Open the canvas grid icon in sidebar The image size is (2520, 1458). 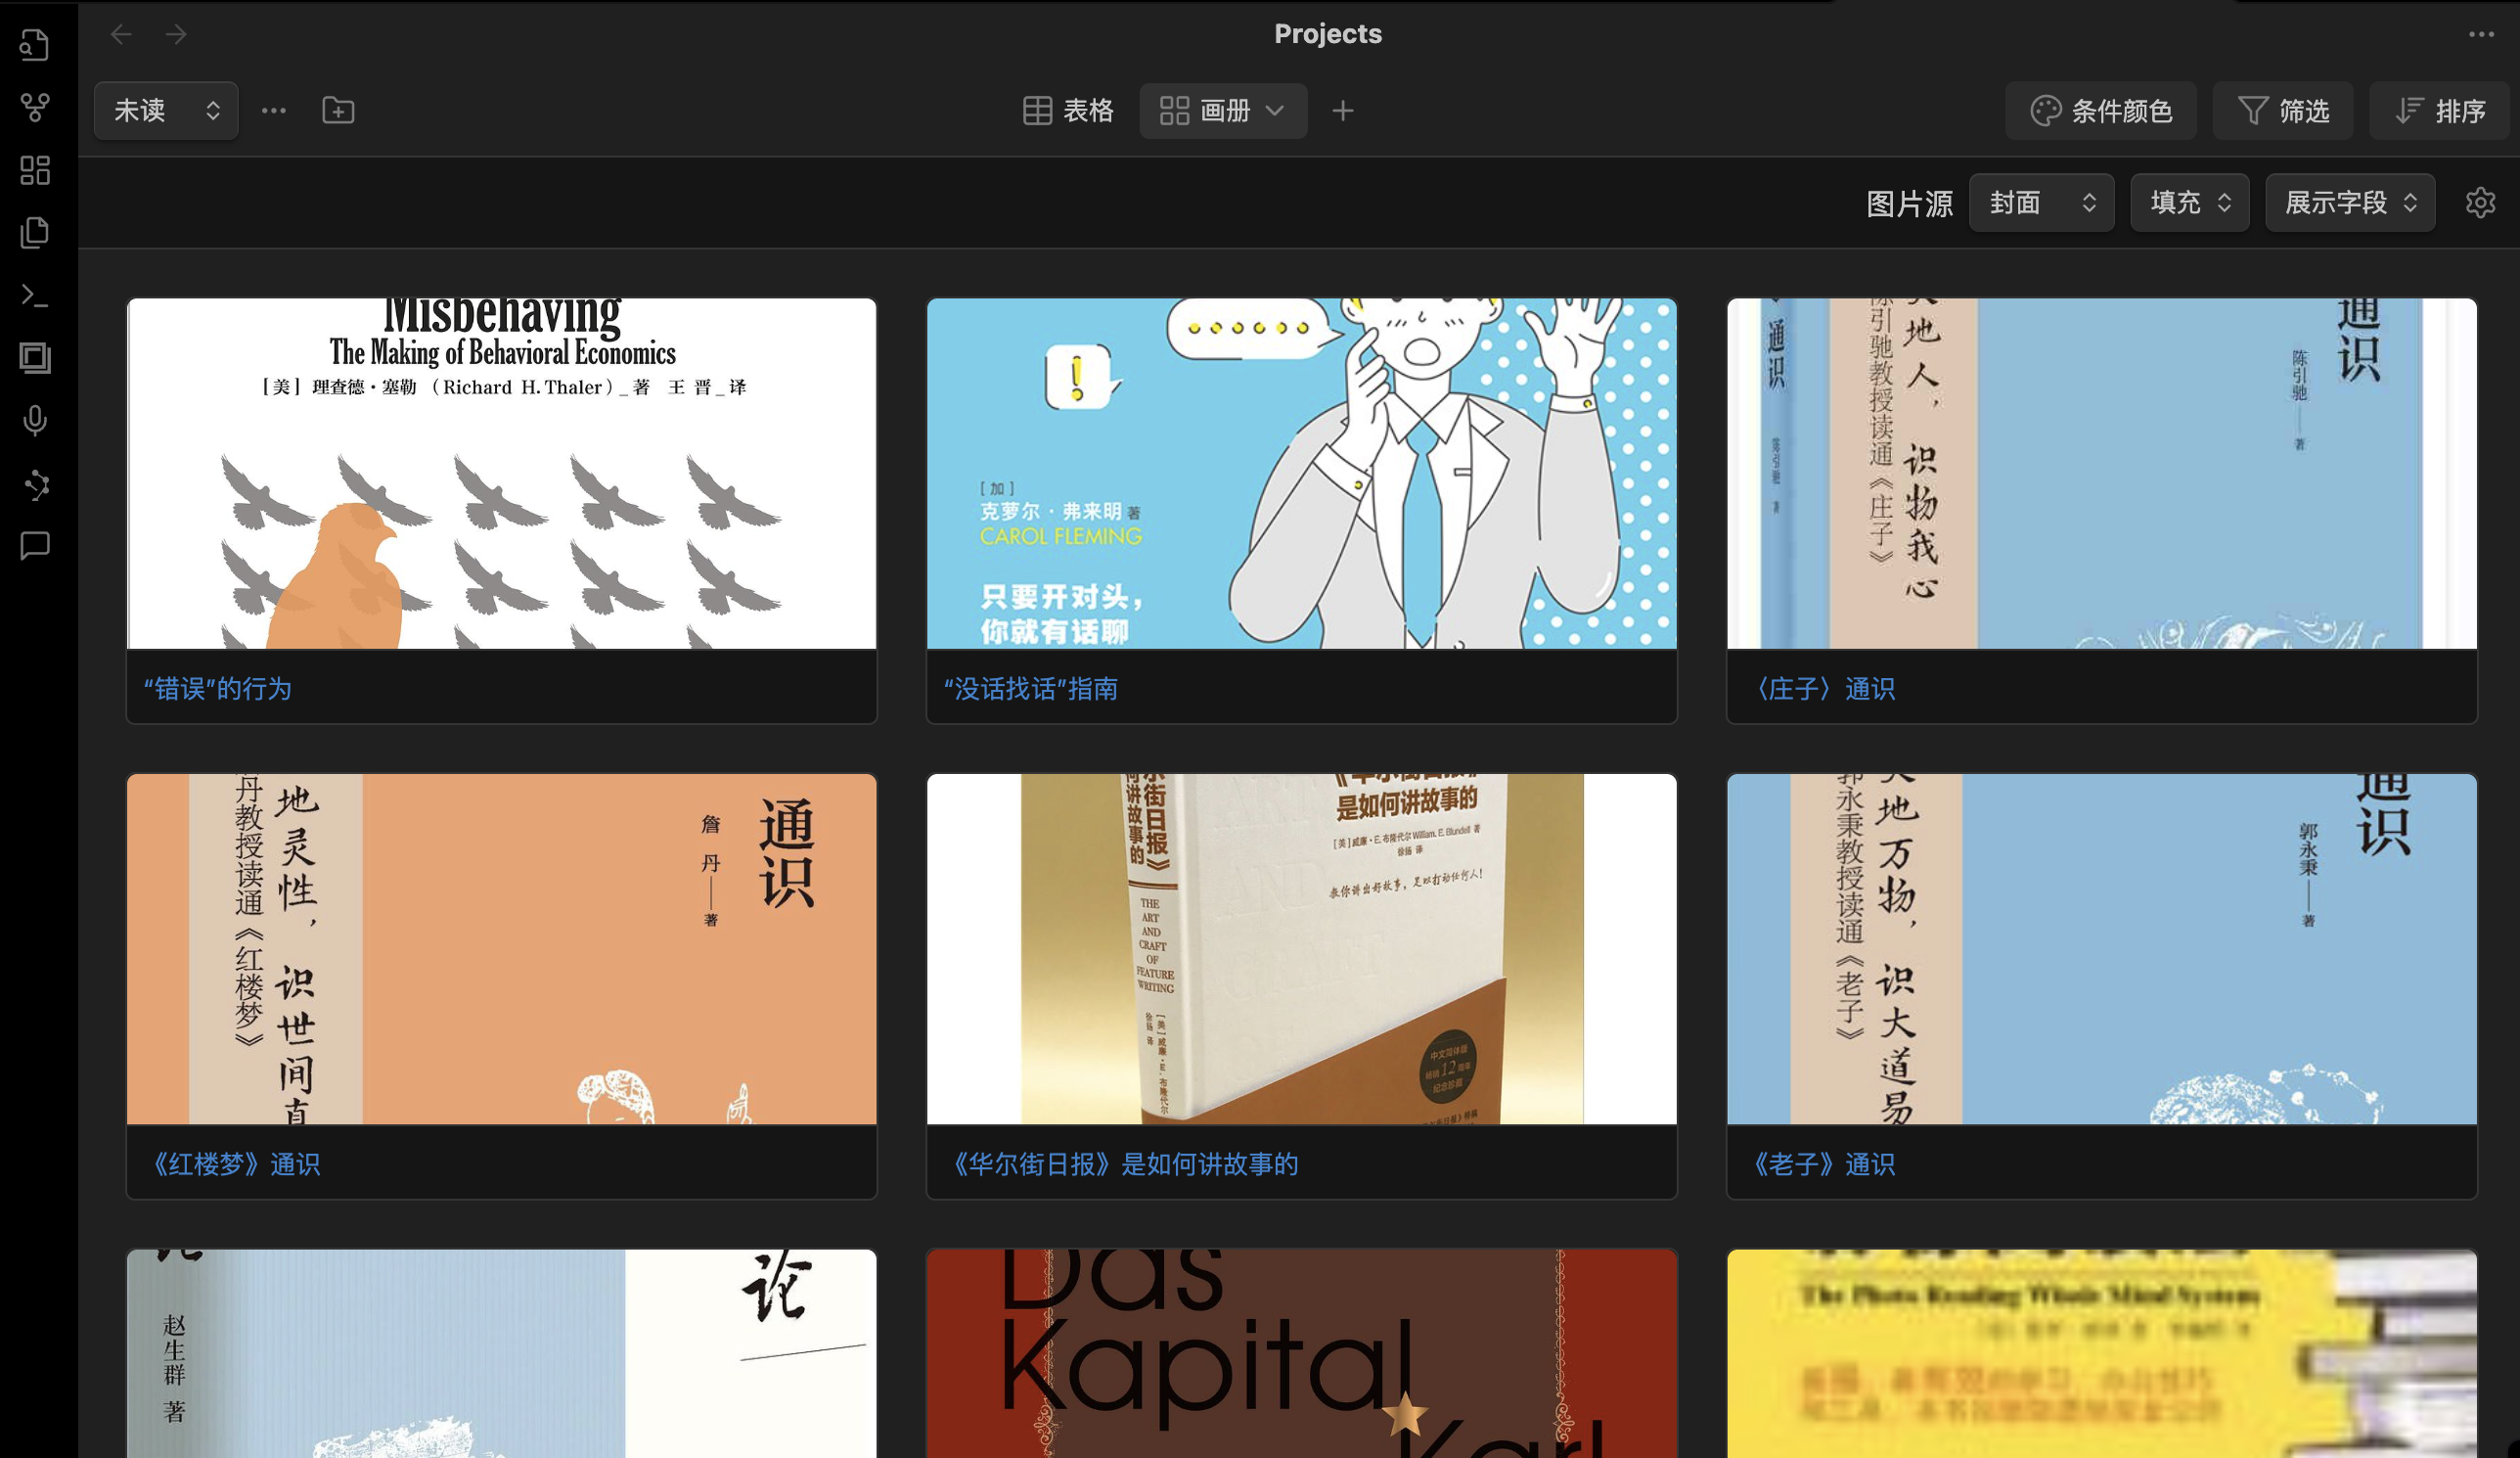tap(35, 170)
